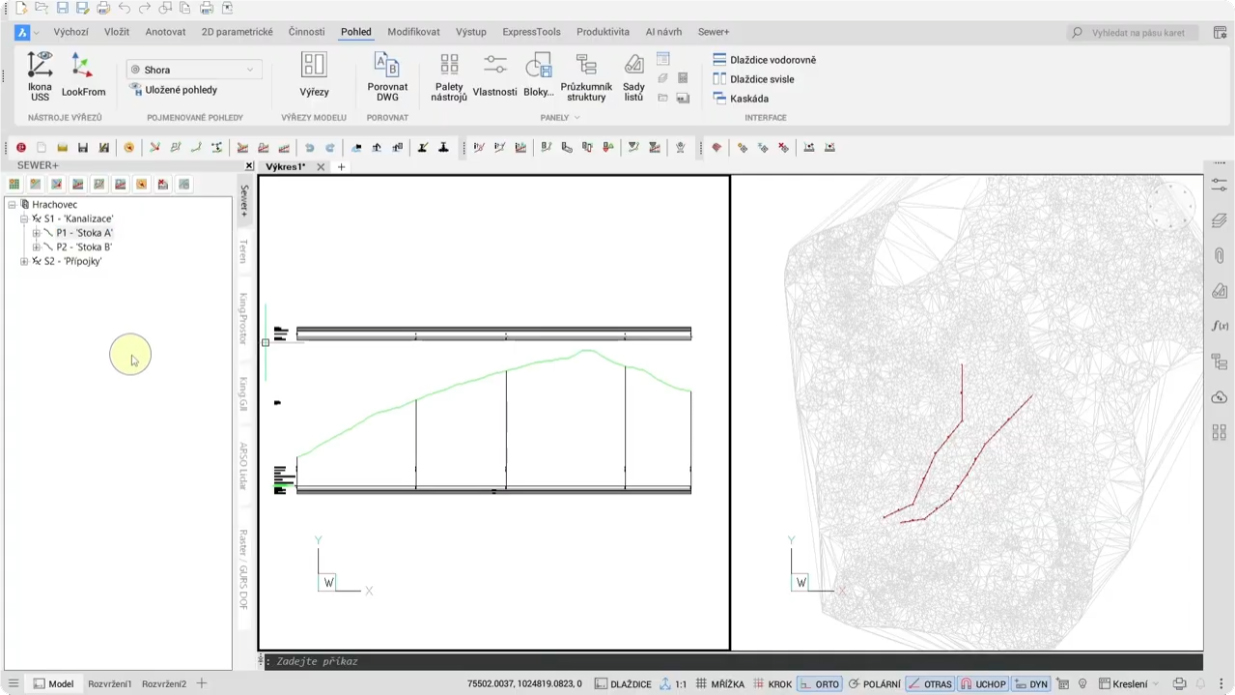Click Dlaždice vodorovně button
Image resolution: width=1235 pixels, height=695 pixels.
tap(764, 60)
